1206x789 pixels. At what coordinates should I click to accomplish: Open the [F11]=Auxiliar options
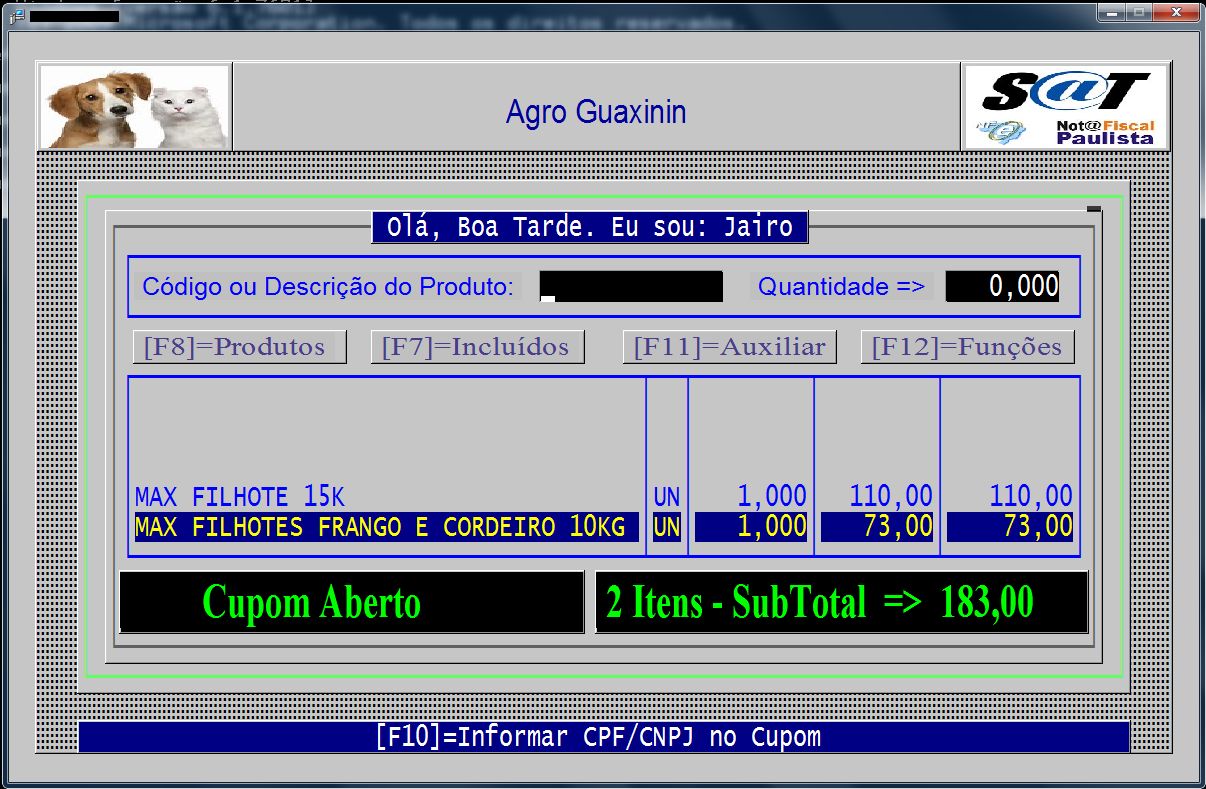[x=729, y=347]
